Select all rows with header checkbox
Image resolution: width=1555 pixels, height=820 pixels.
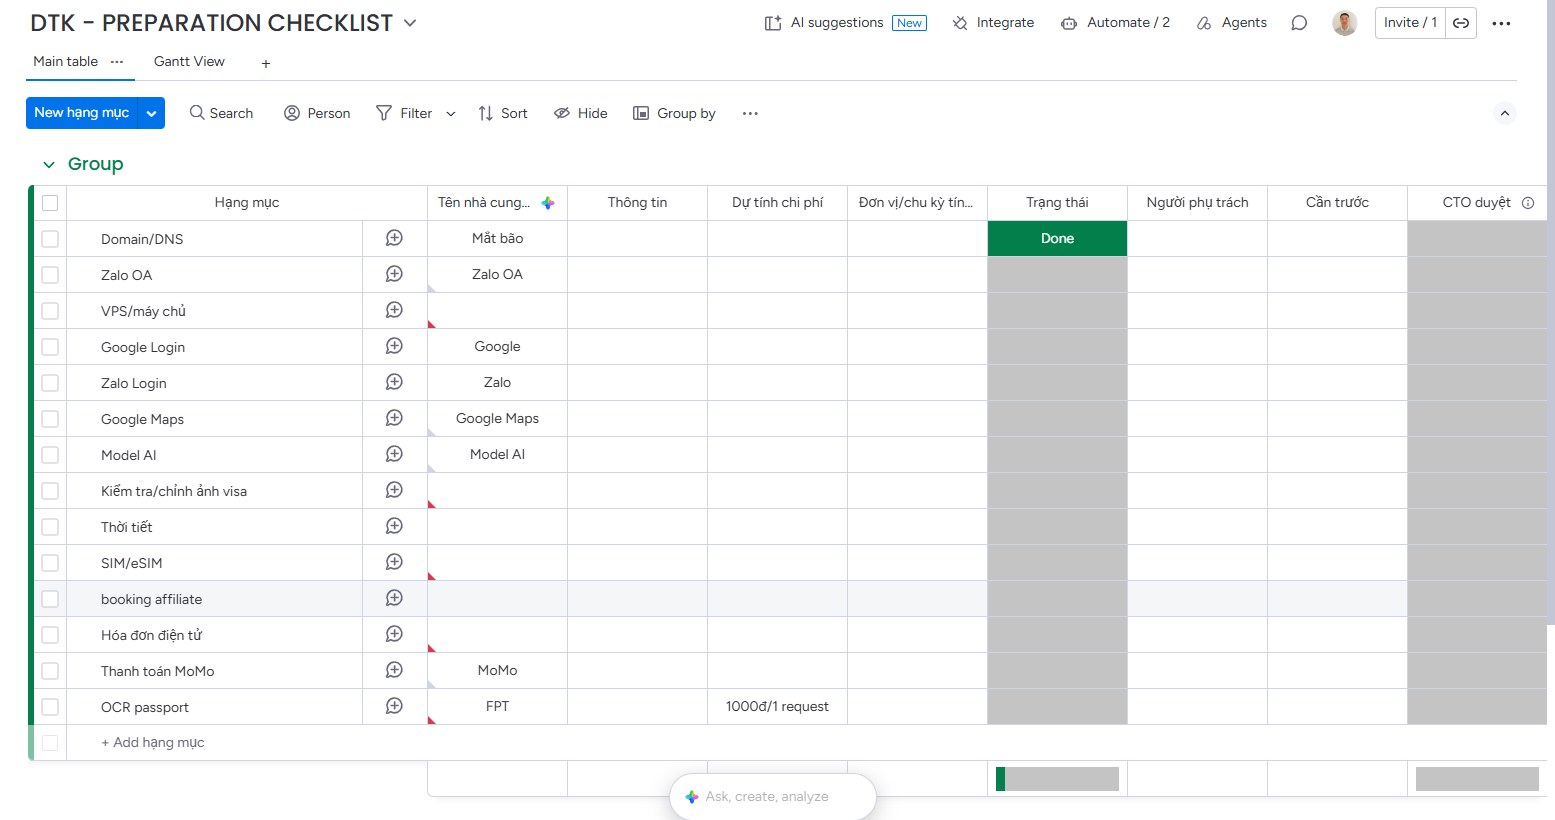(x=50, y=203)
